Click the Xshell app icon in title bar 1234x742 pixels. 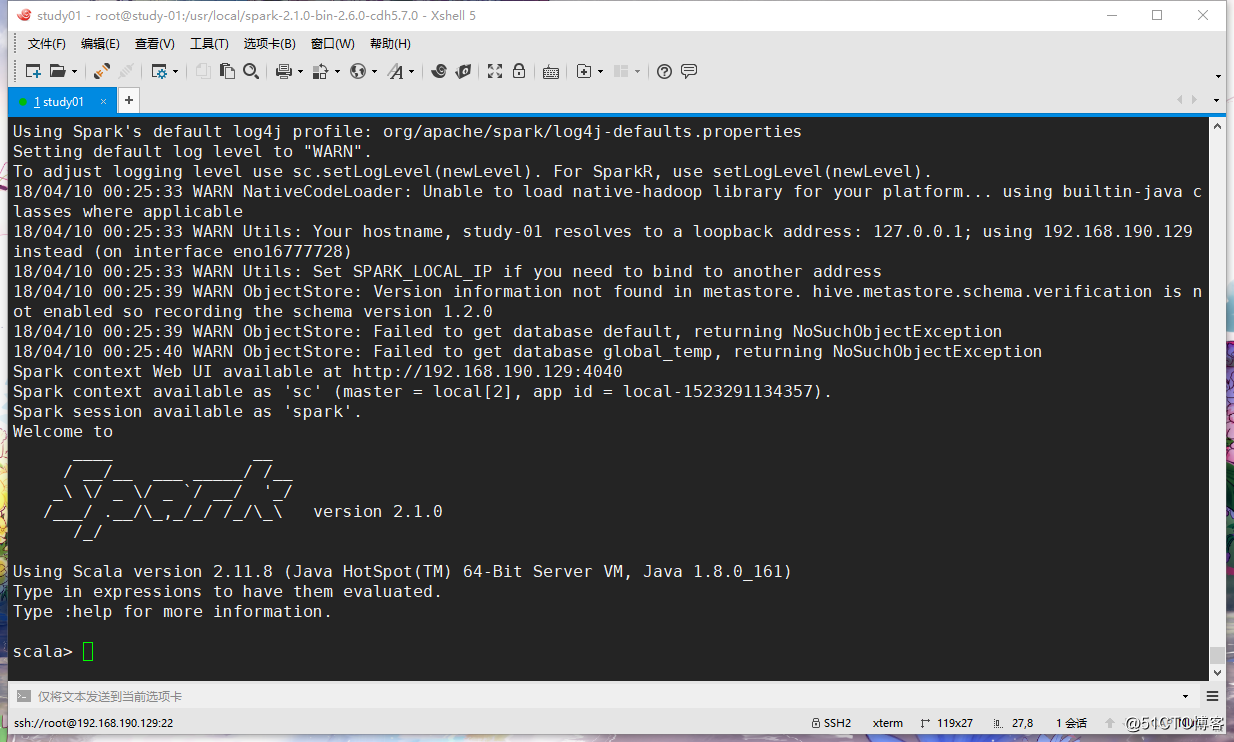pos(23,15)
